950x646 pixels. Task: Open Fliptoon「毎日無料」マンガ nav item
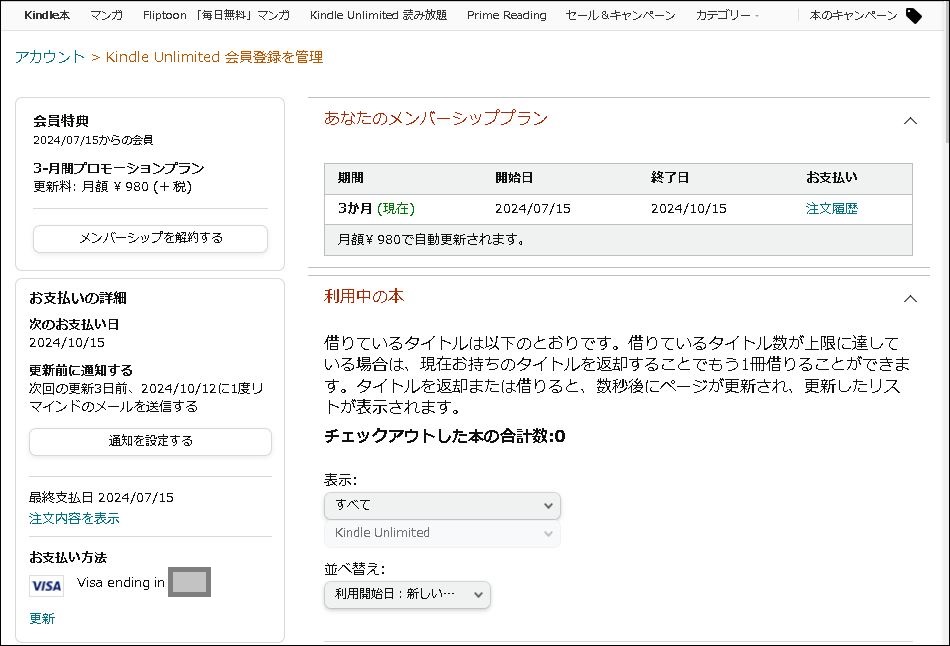[x=216, y=15]
